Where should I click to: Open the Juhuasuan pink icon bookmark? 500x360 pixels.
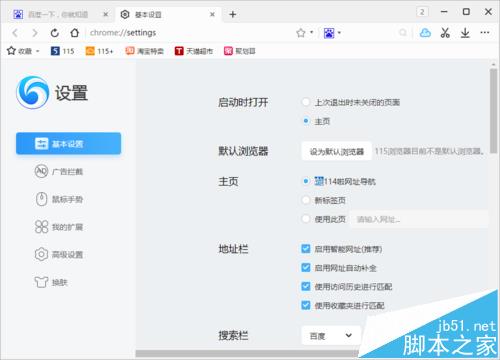click(x=240, y=51)
